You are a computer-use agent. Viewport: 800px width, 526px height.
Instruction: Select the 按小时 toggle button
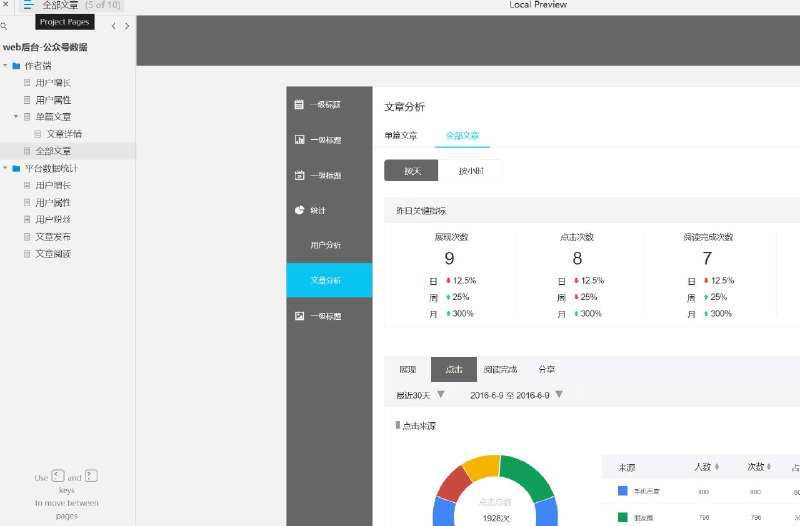[470, 171]
